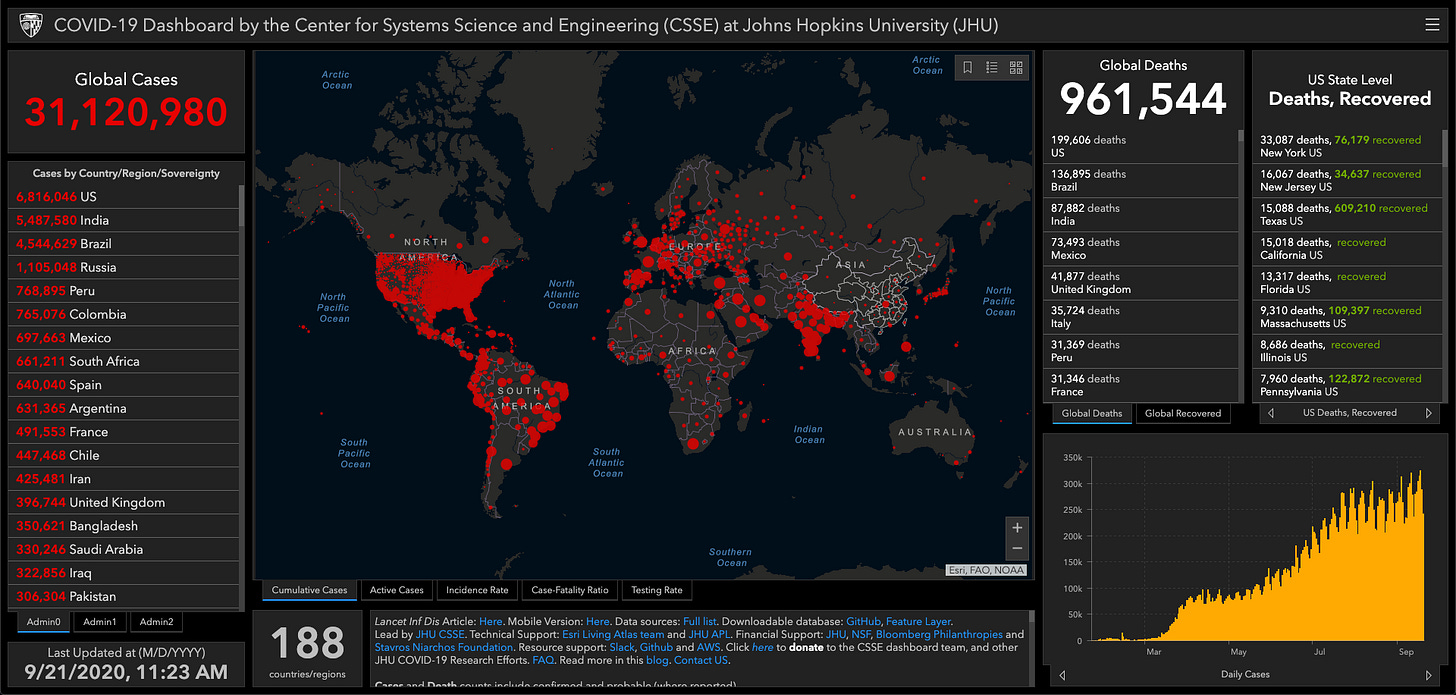Open the AWS link
1456x695 pixels.
coord(708,647)
